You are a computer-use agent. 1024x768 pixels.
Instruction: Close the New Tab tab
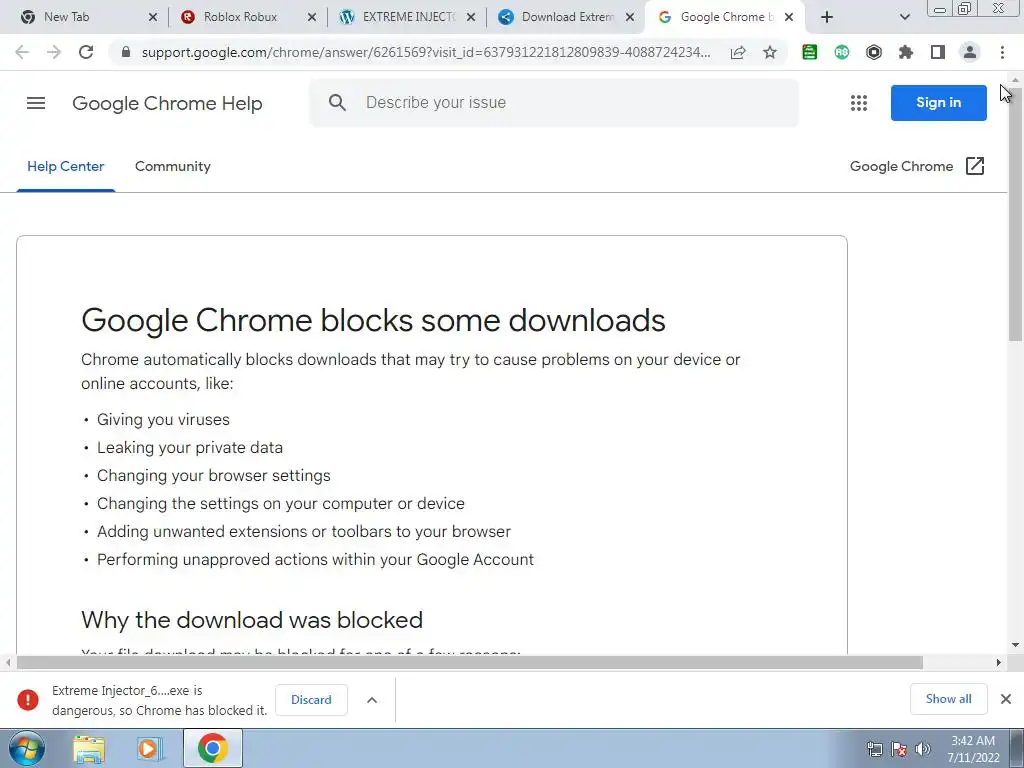tap(153, 17)
